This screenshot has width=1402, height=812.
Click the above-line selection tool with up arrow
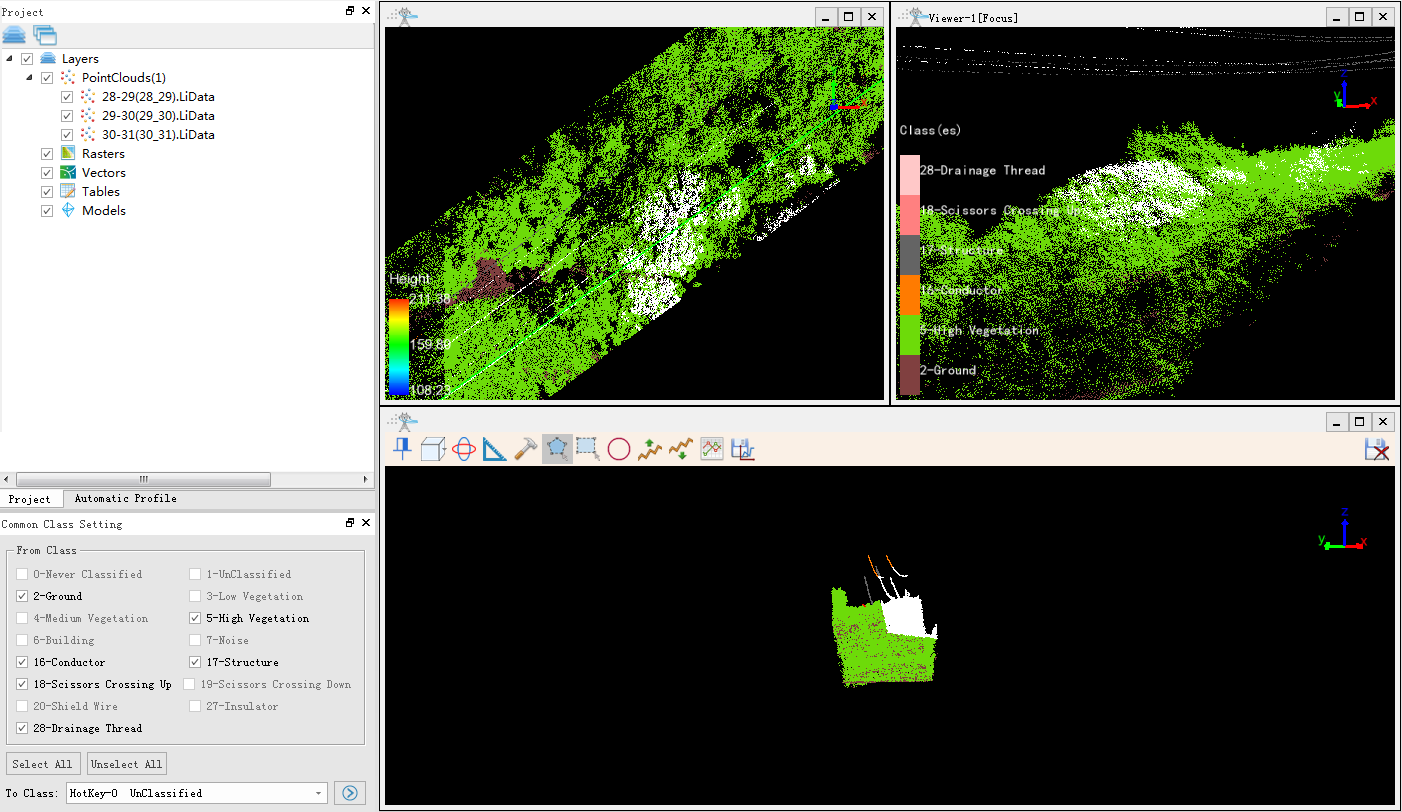pyautogui.click(x=650, y=449)
